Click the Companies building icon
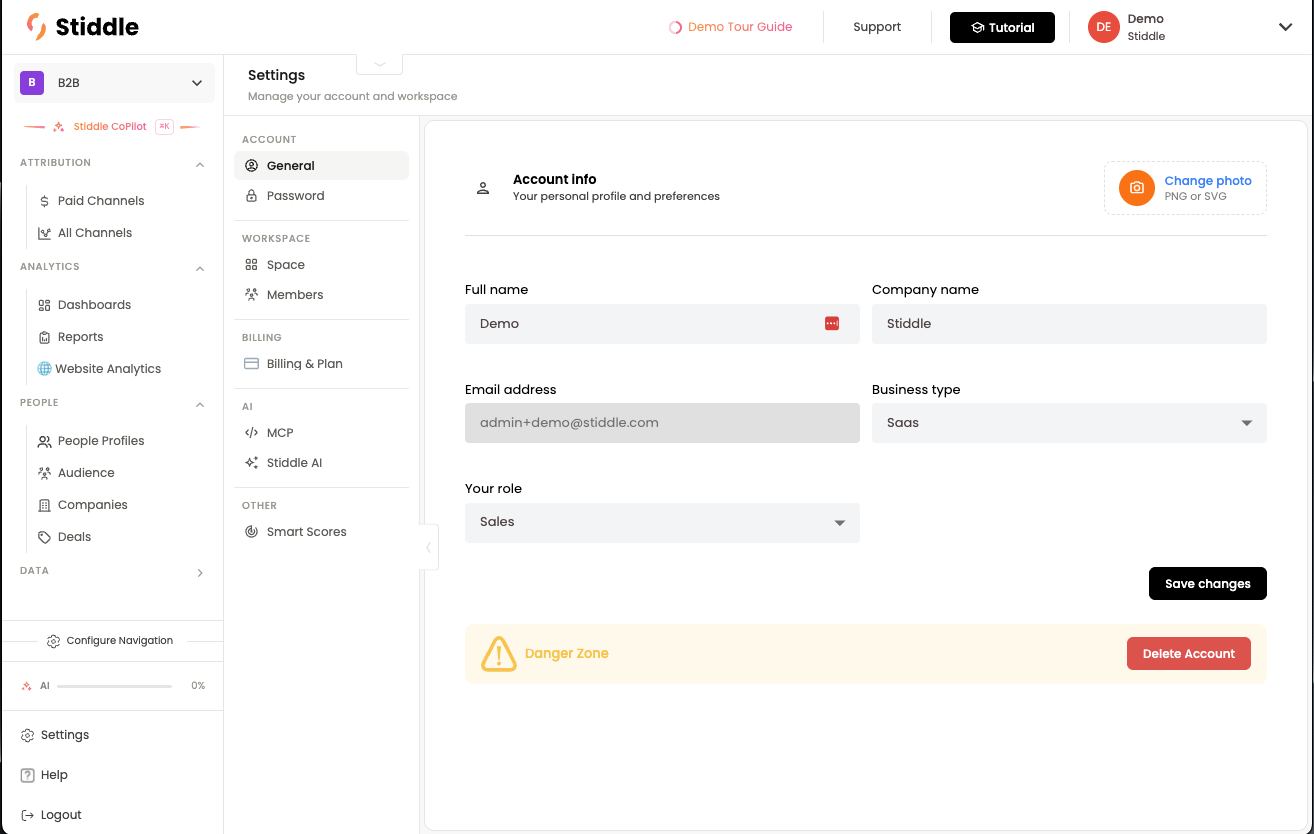This screenshot has height=834, width=1314. pyautogui.click(x=44, y=505)
